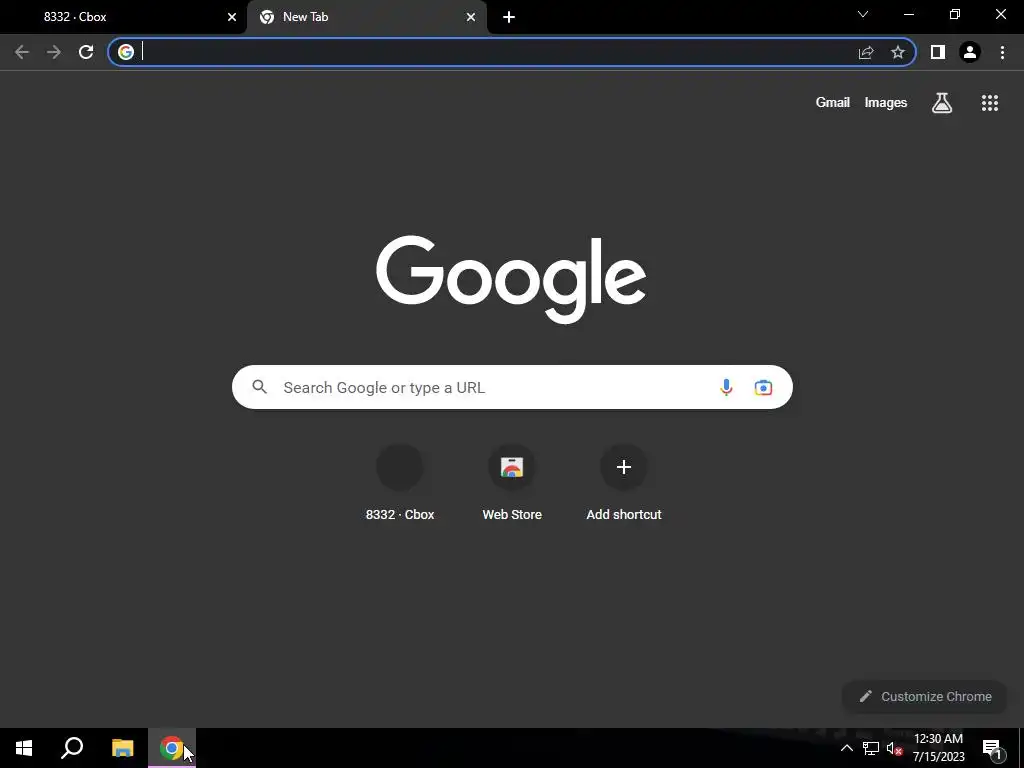Open the Chrome side panel
This screenshot has width=1024, height=768.
[x=938, y=52]
